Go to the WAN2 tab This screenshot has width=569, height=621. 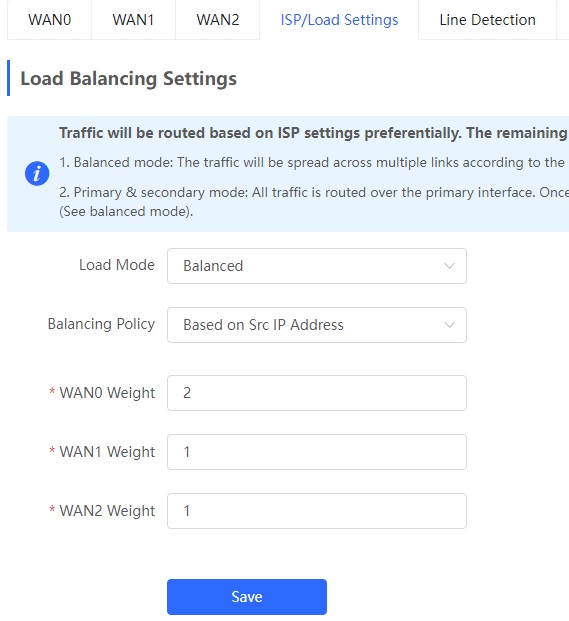click(218, 20)
